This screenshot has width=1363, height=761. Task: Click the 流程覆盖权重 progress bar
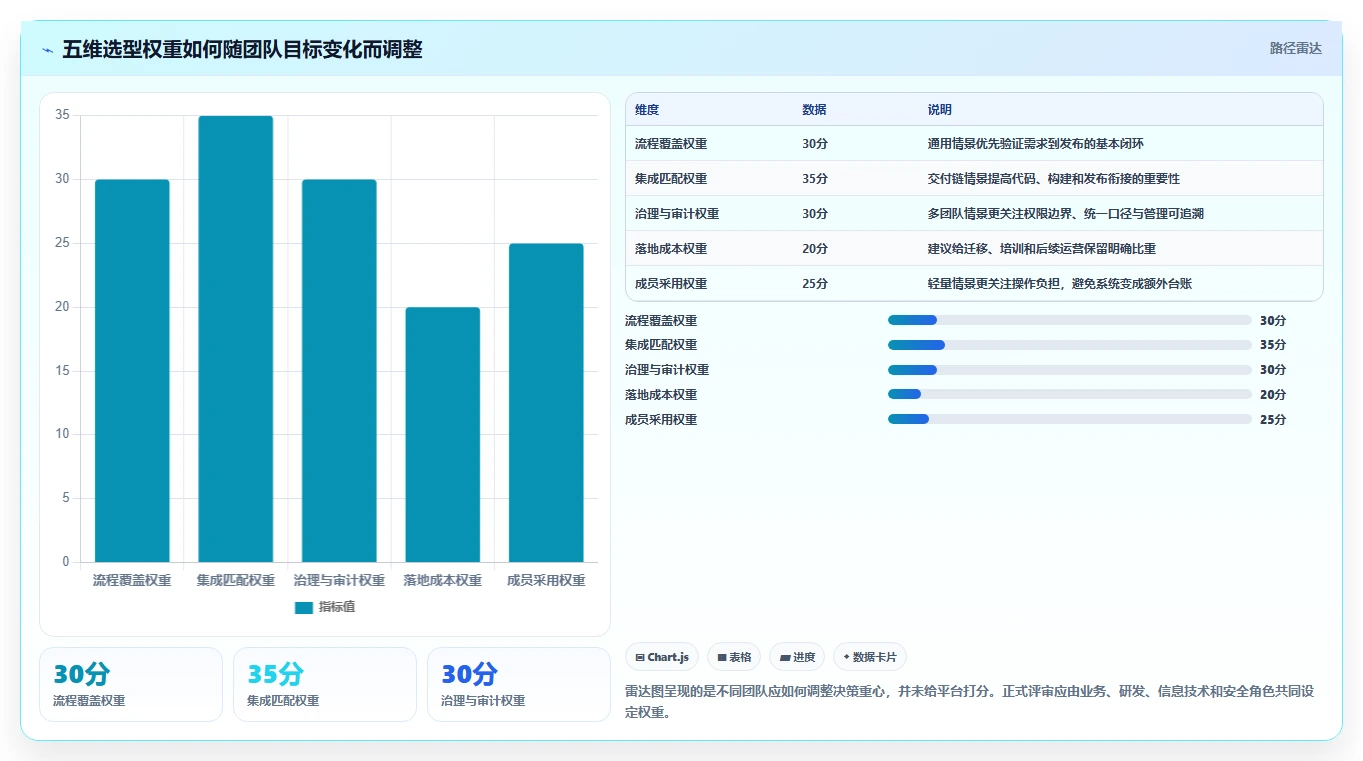tap(1070, 320)
